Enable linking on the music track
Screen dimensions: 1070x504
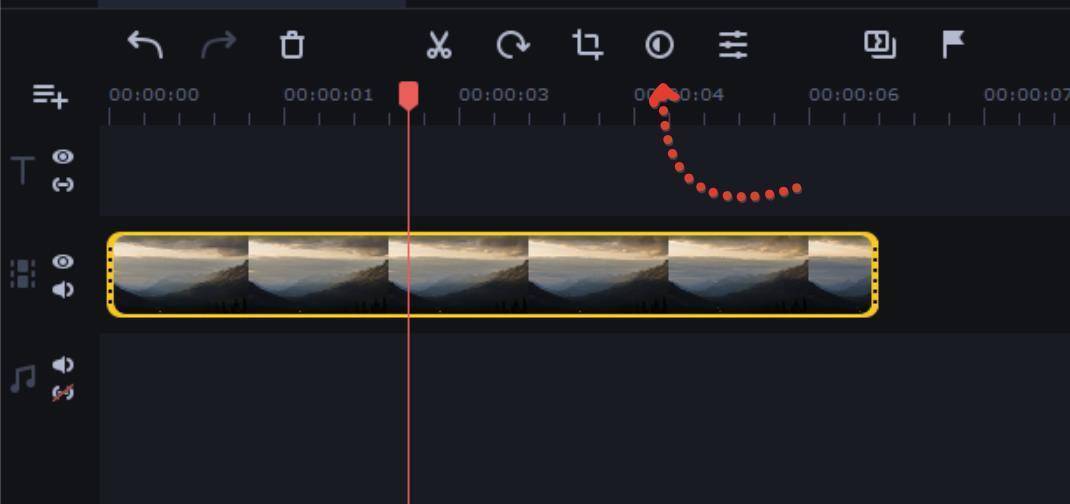pyautogui.click(x=63, y=393)
